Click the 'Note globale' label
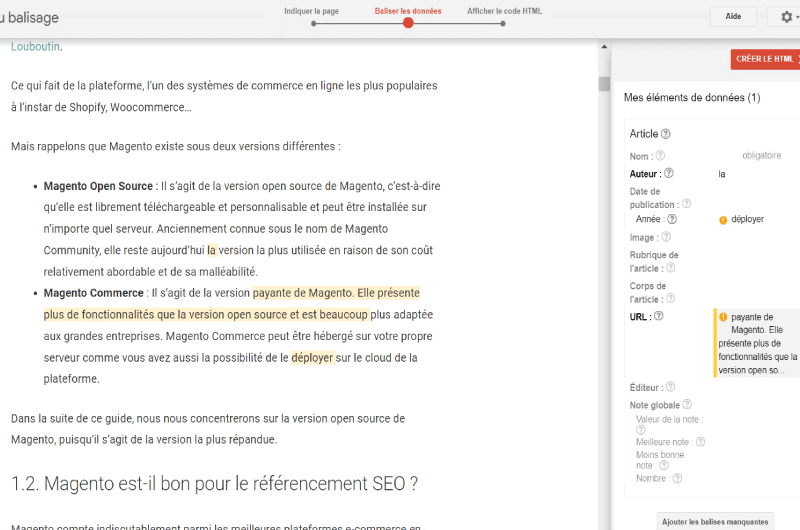The width and height of the screenshot is (800, 530). pos(655,405)
